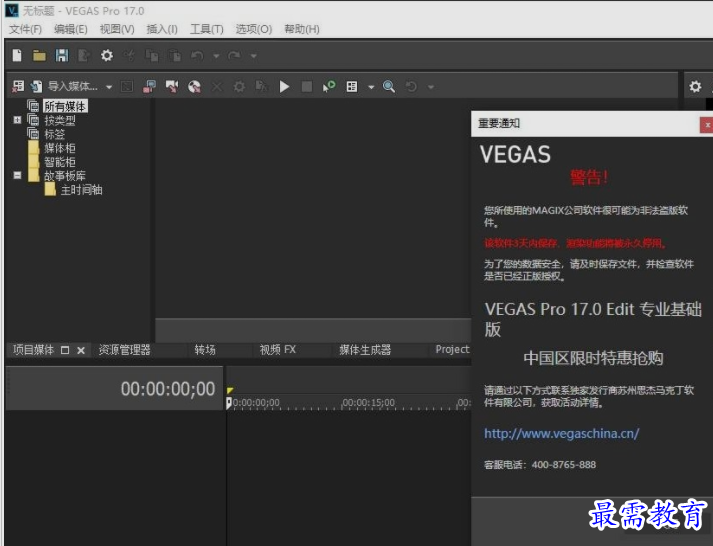Click the Search media magnifier icon
Viewport: 713px width, 546px height.
[x=389, y=86]
